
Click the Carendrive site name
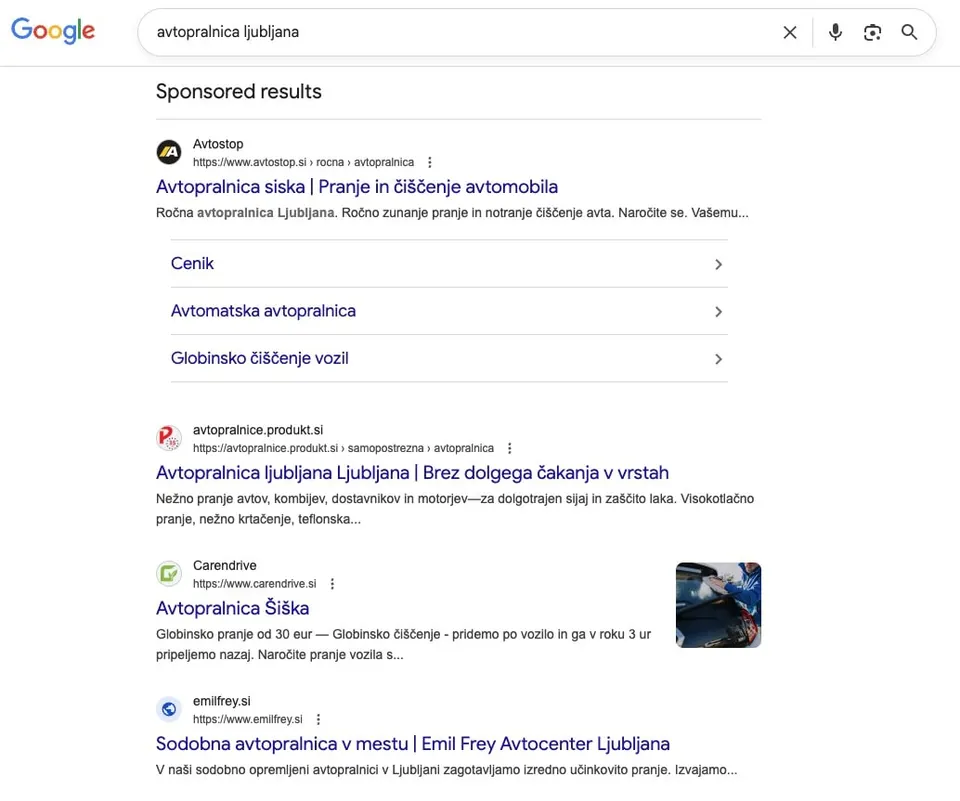tap(225, 566)
